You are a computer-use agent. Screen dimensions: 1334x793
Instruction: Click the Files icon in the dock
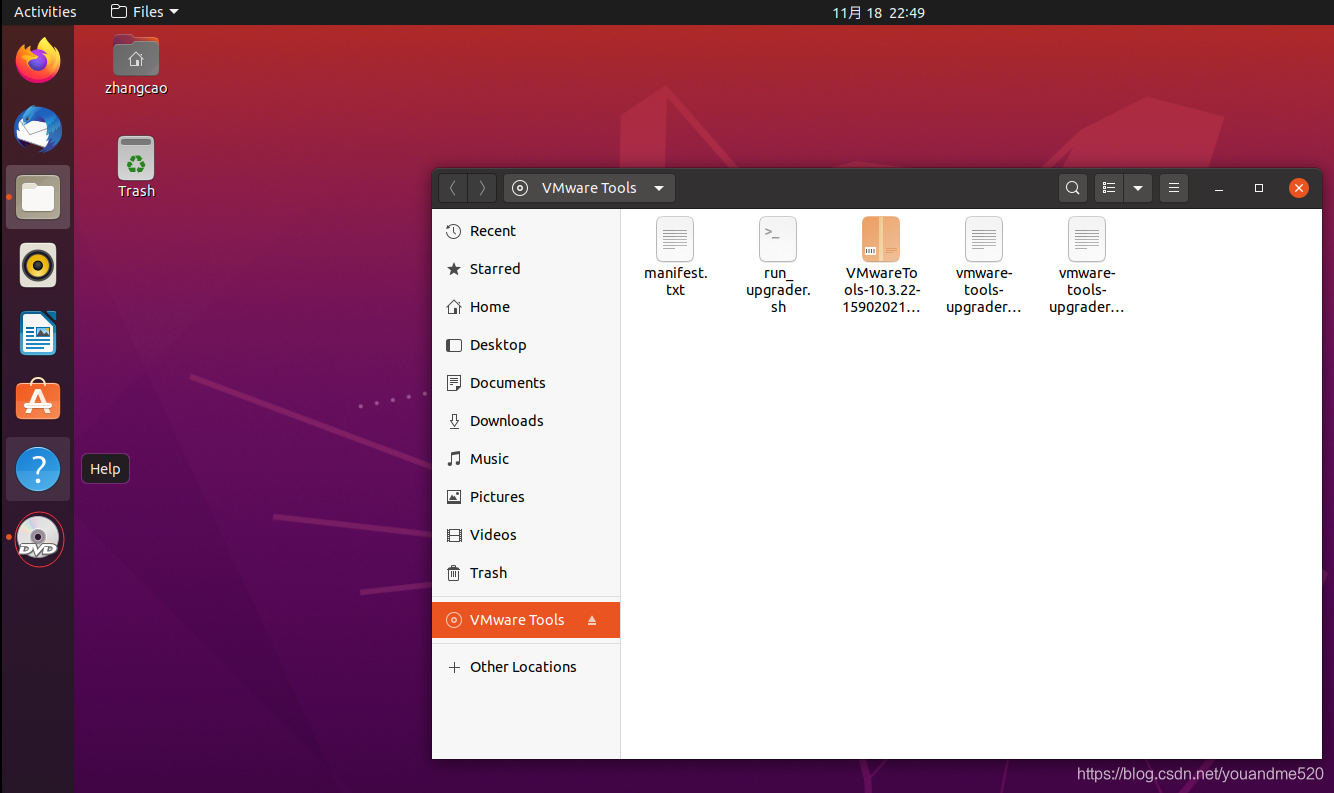[38, 197]
